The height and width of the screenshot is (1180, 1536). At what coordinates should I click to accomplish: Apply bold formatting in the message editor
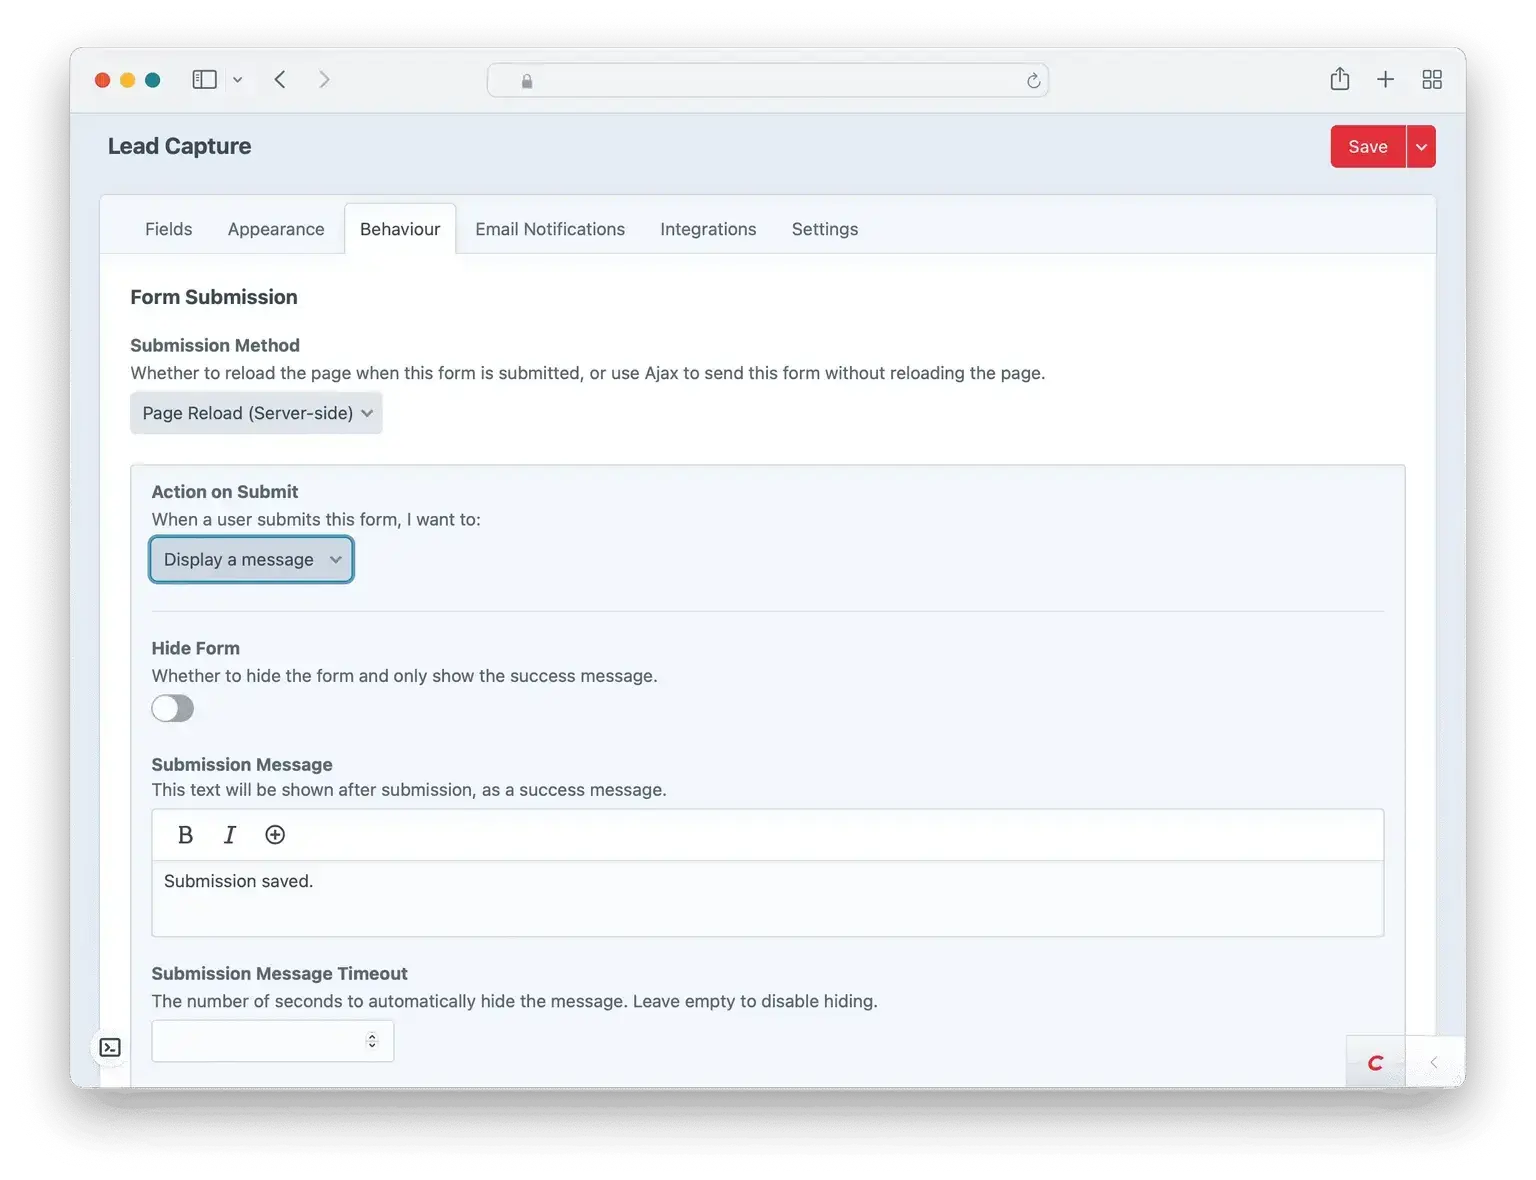tap(185, 834)
